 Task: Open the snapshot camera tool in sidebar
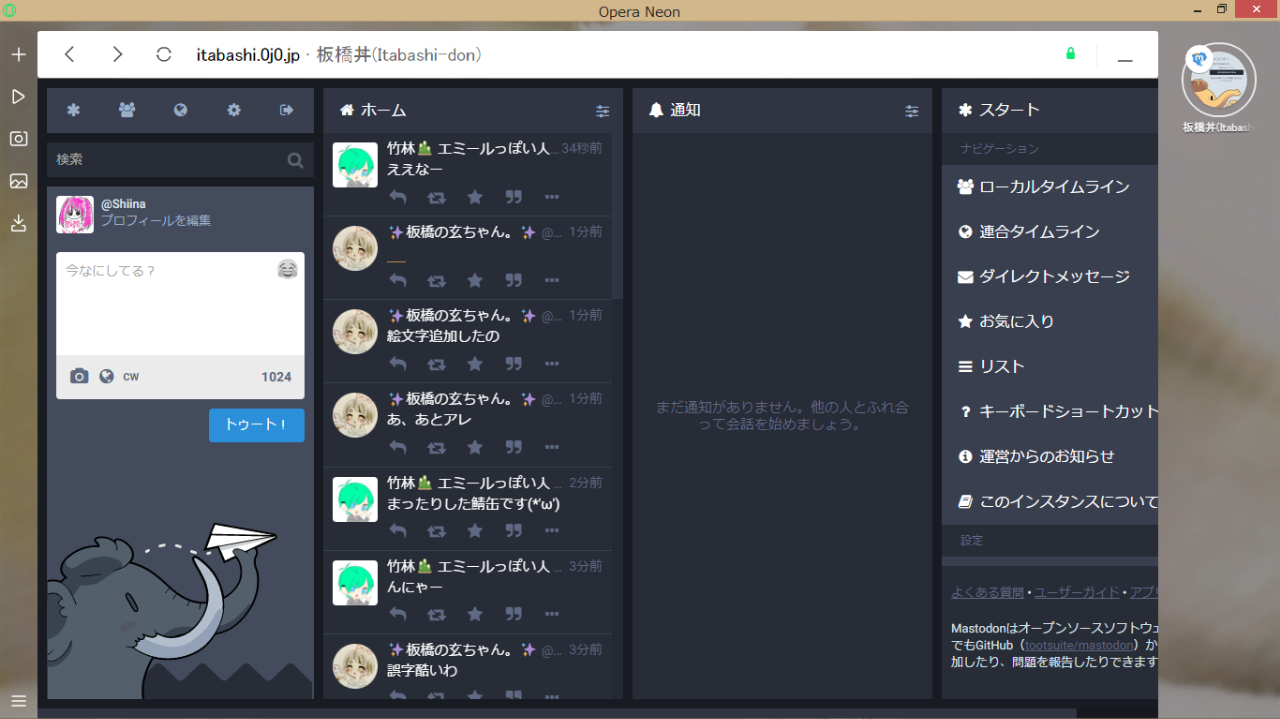(18, 139)
